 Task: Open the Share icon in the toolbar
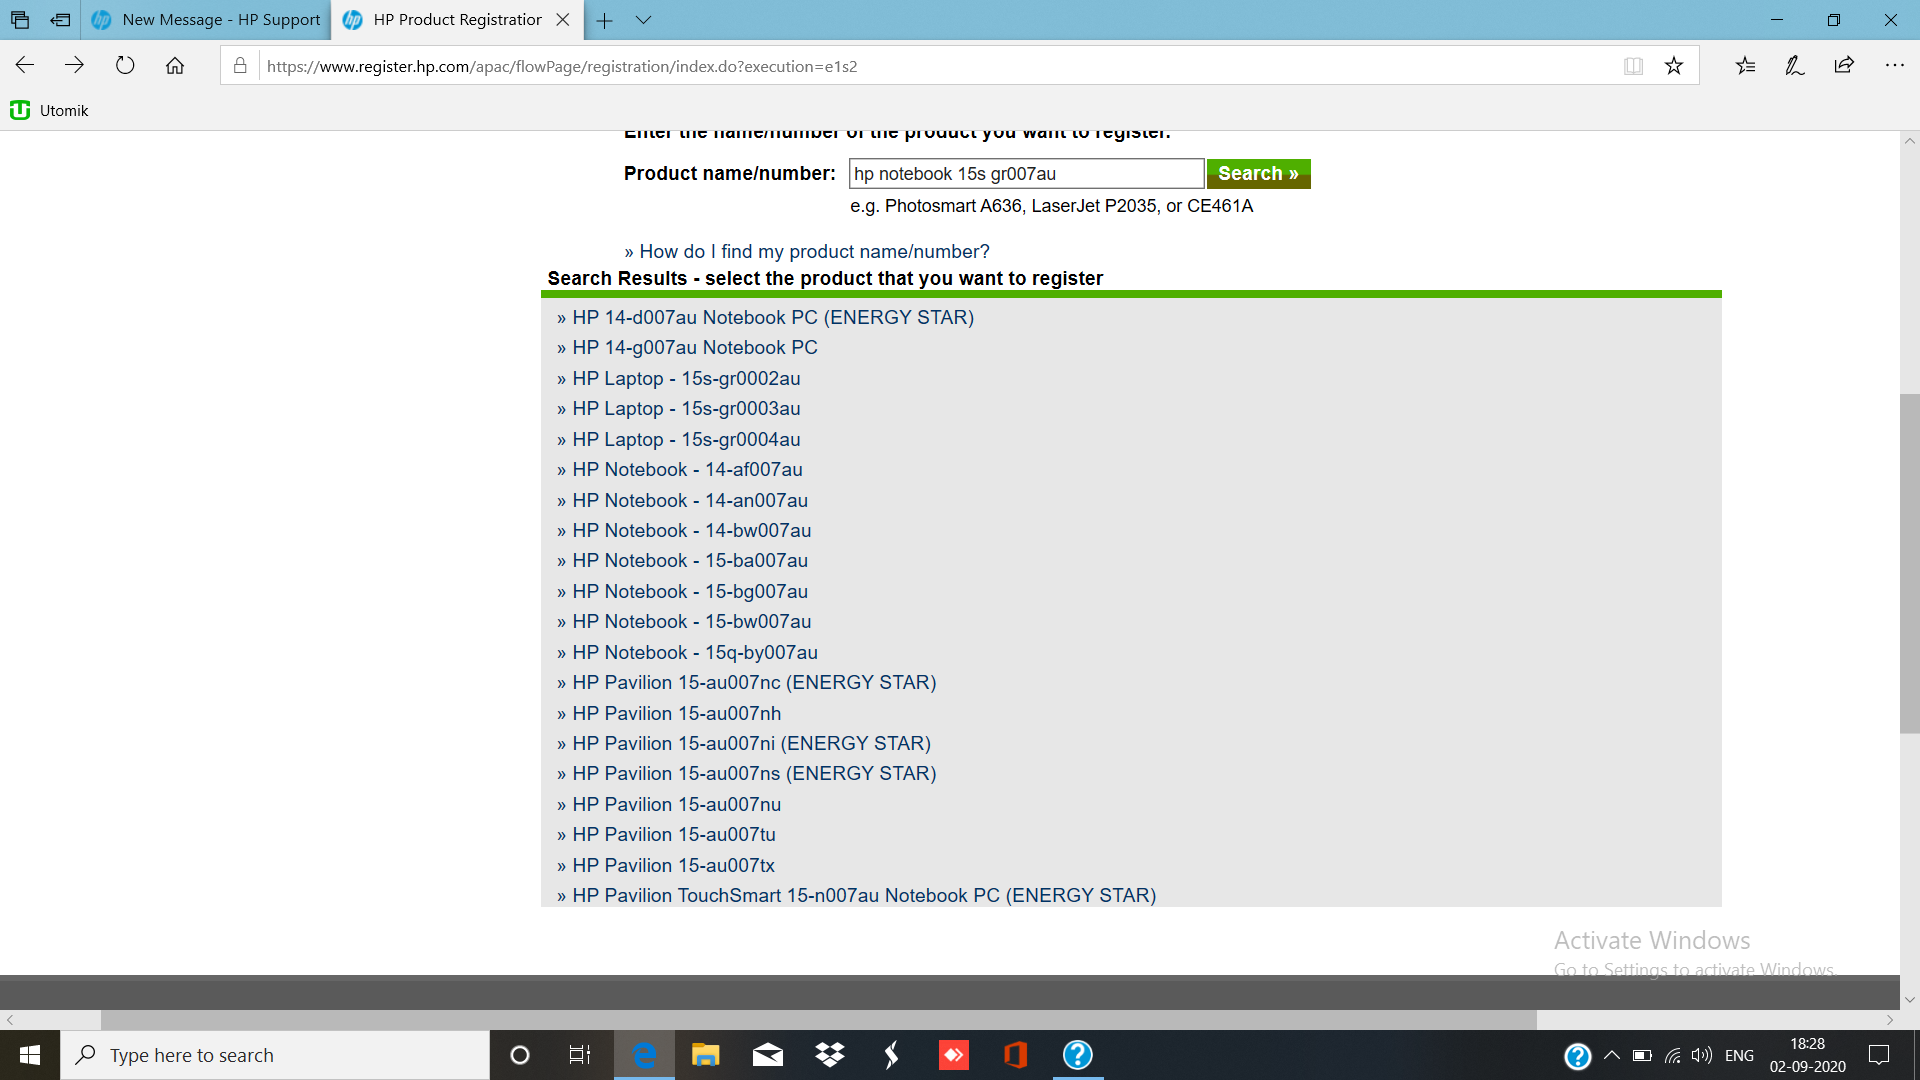(x=1845, y=65)
